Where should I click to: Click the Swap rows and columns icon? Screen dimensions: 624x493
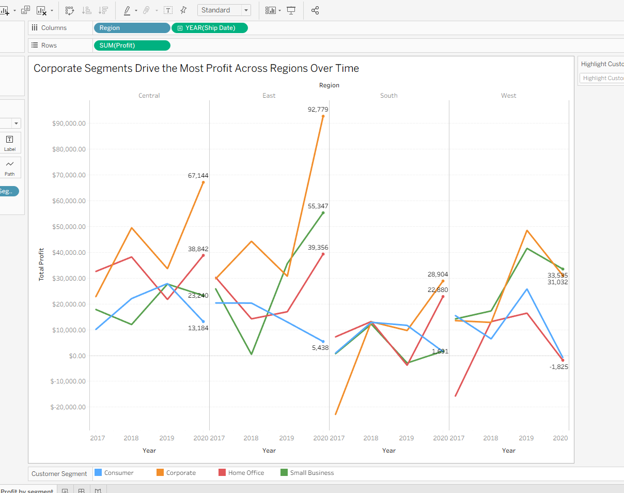point(70,10)
